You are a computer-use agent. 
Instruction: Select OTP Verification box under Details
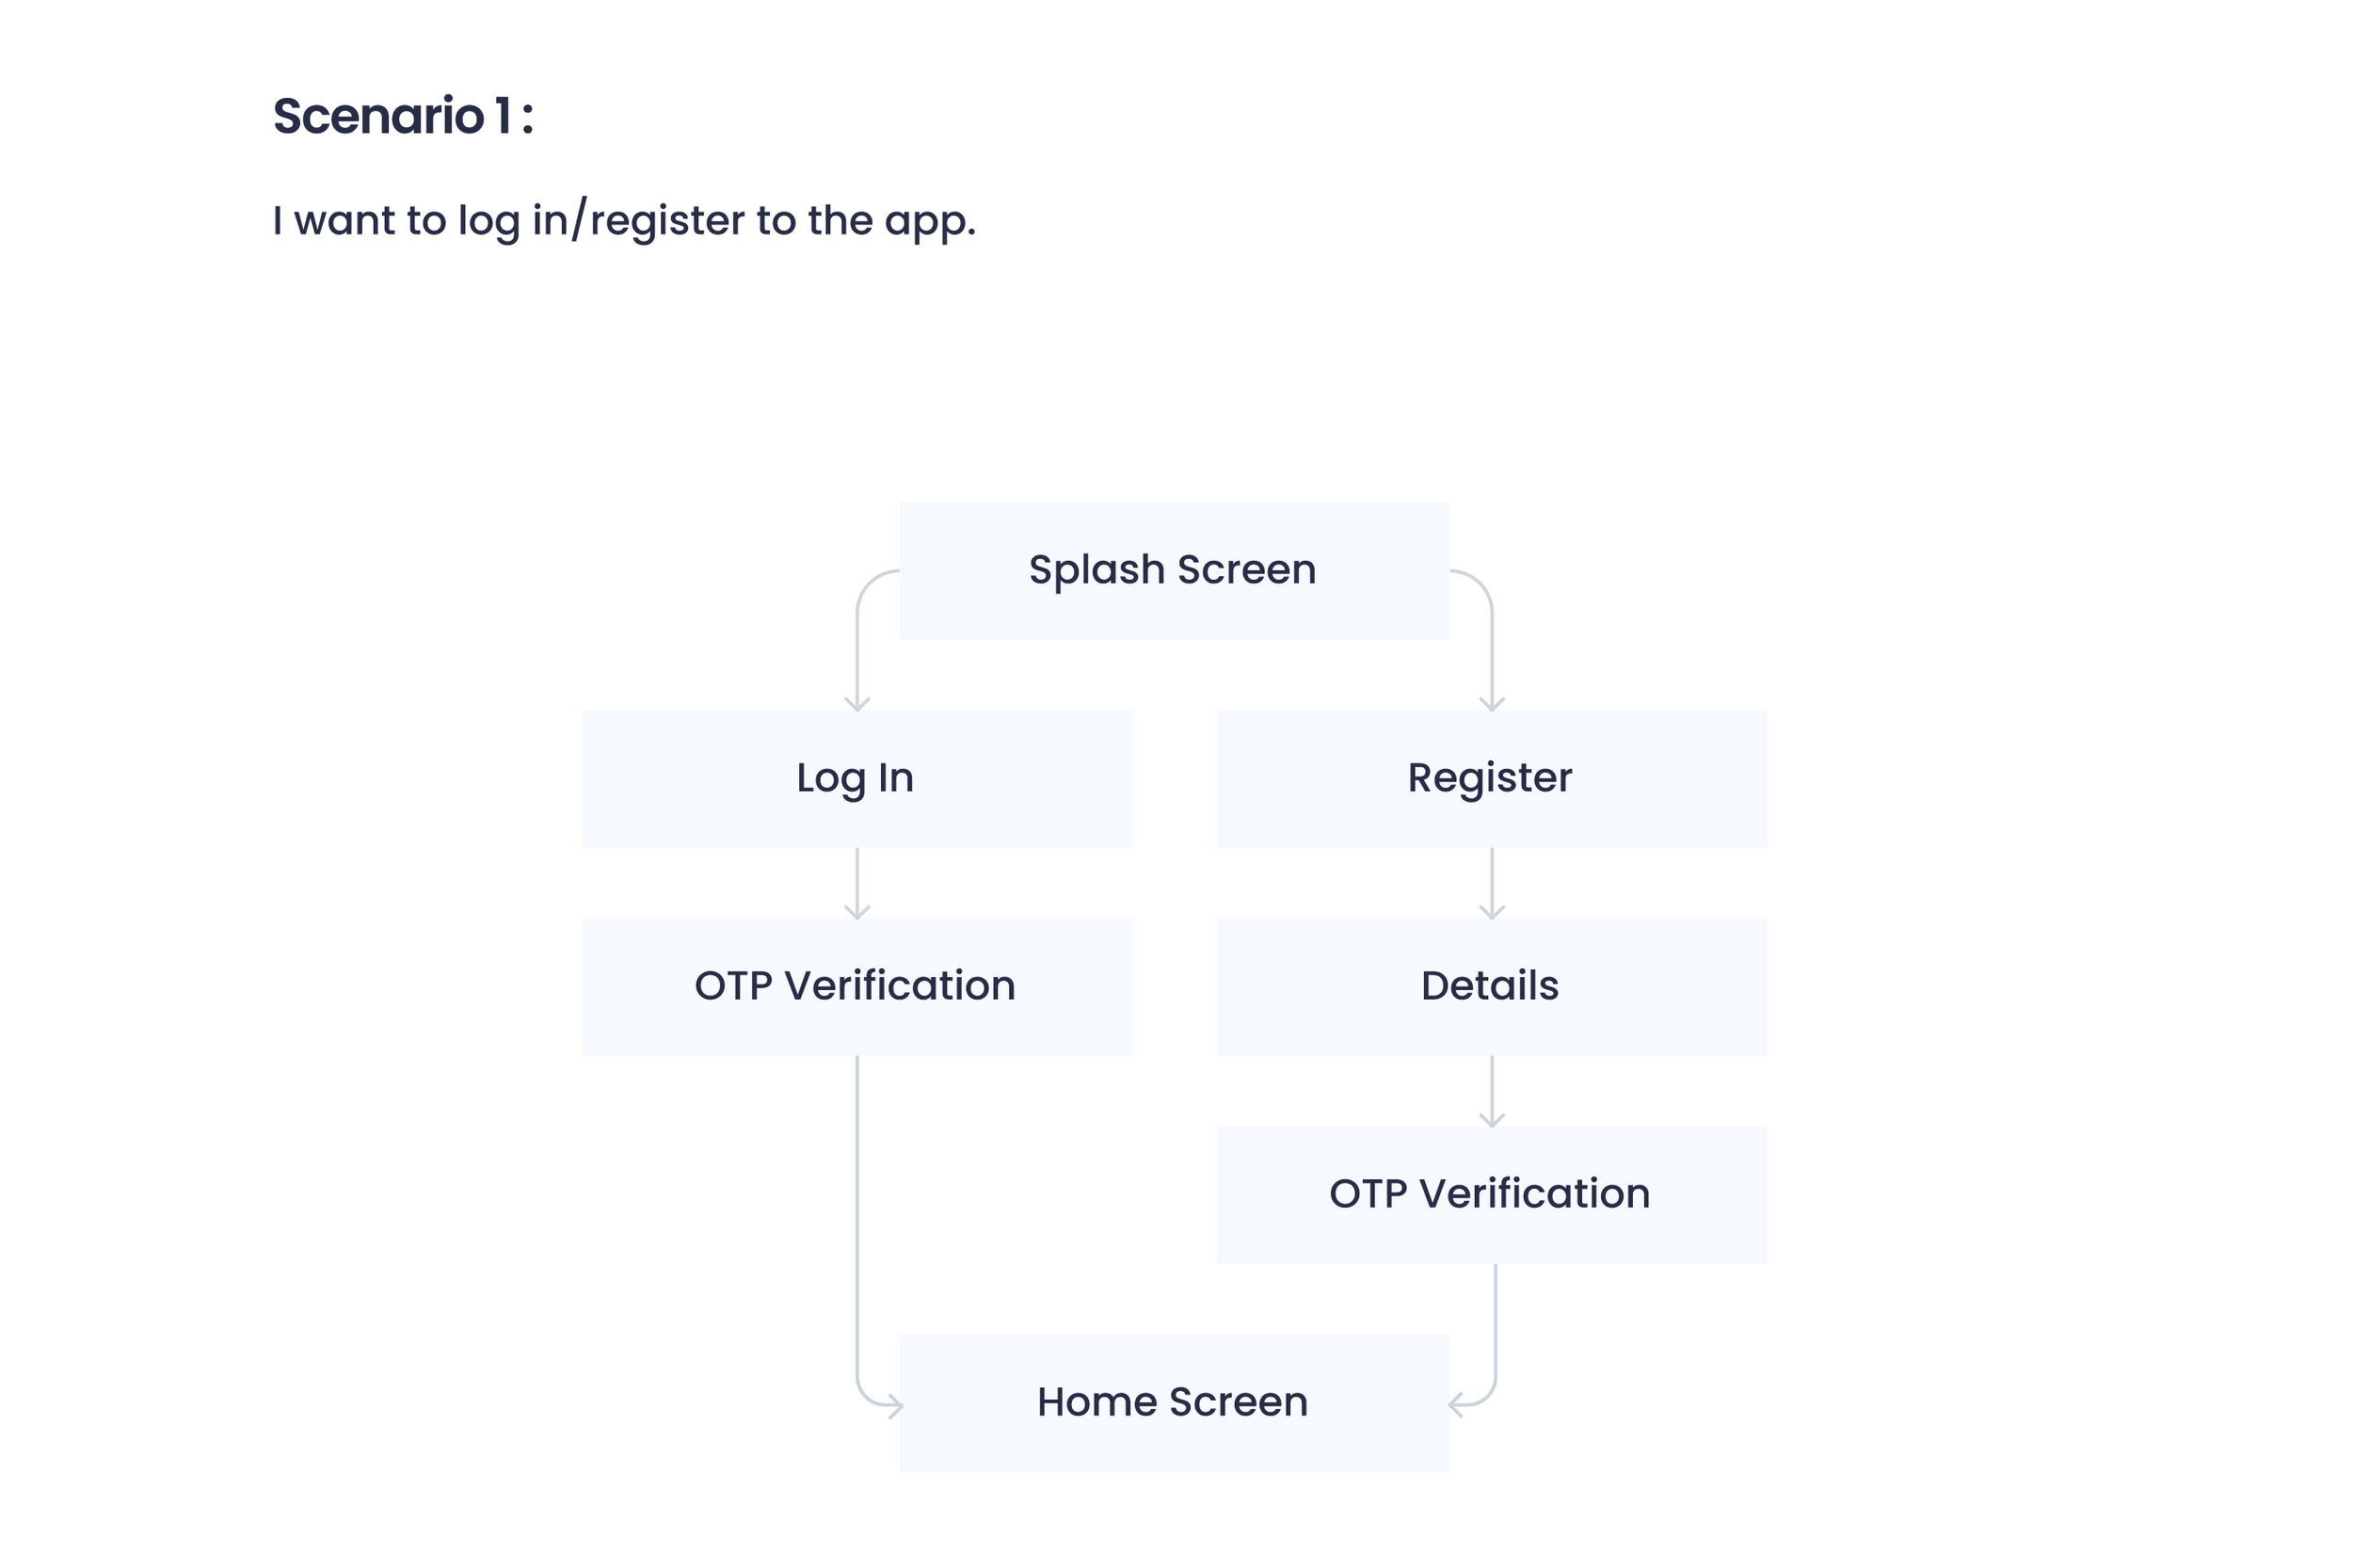[1492, 1195]
